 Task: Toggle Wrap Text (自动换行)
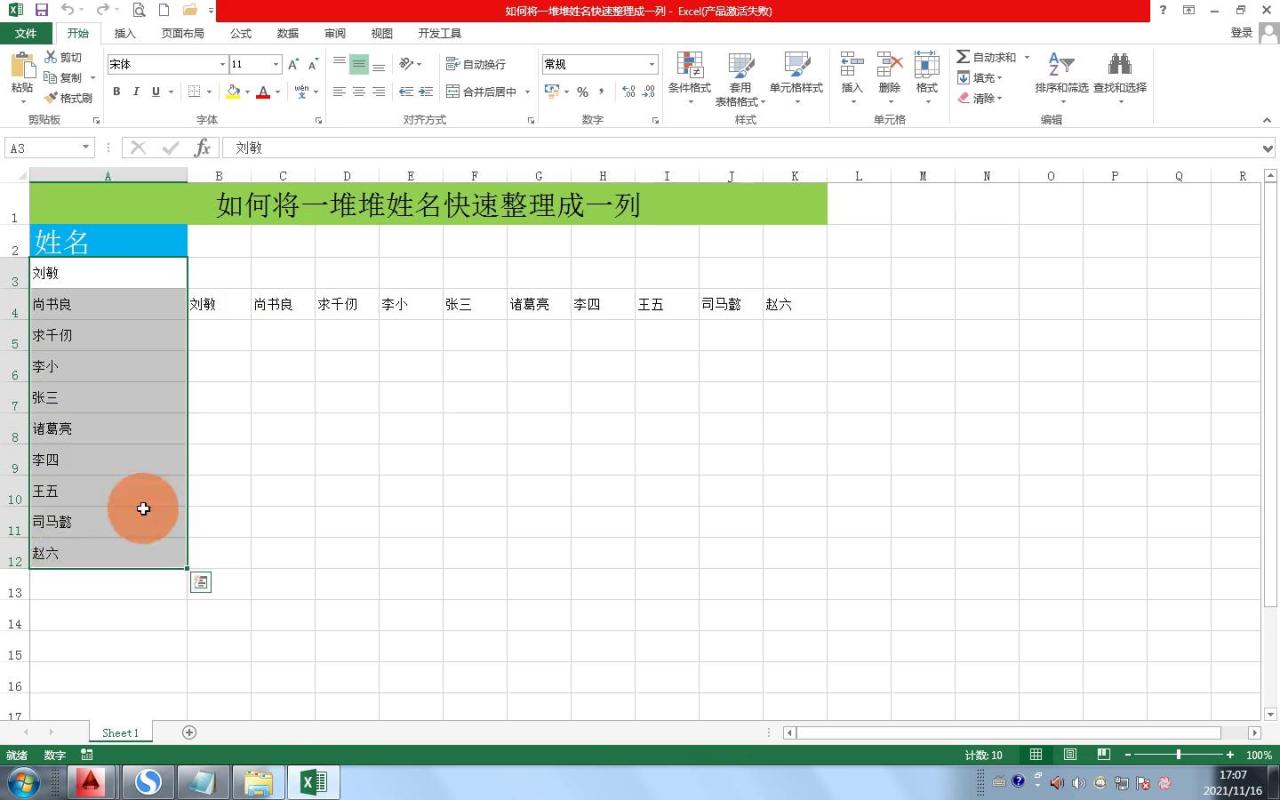[x=476, y=64]
